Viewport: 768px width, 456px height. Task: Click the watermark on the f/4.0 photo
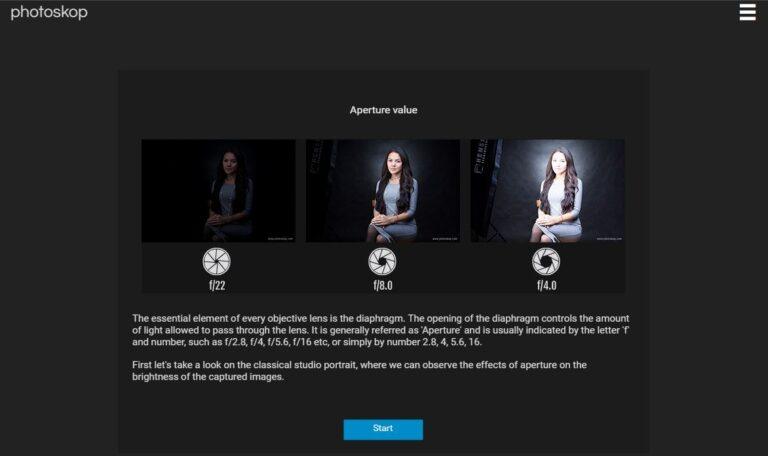tap(608, 239)
